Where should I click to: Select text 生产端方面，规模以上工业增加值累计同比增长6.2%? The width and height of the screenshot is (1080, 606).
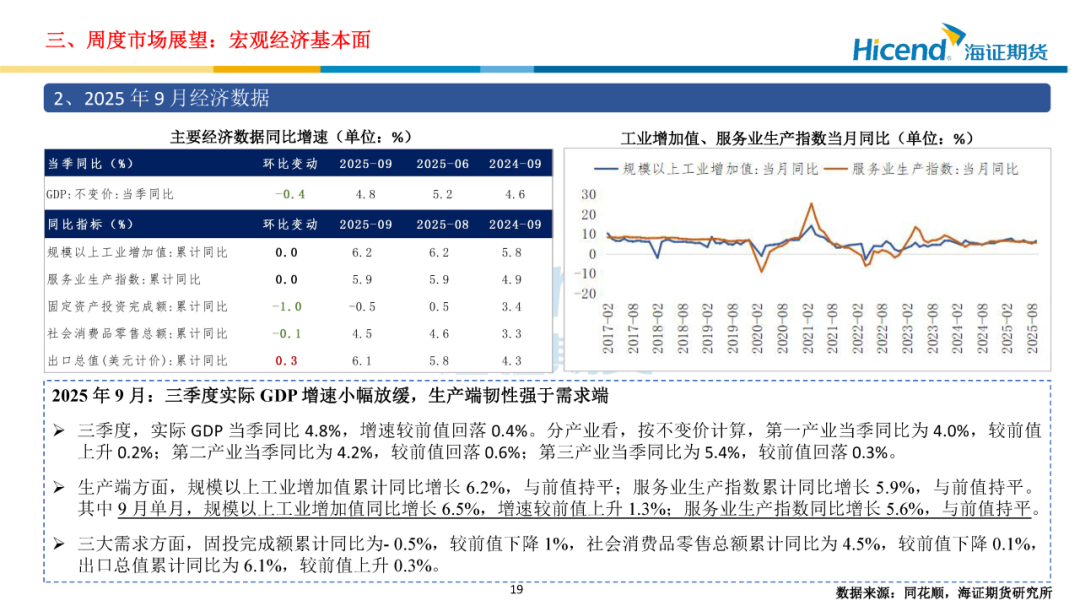click(x=292, y=488)
